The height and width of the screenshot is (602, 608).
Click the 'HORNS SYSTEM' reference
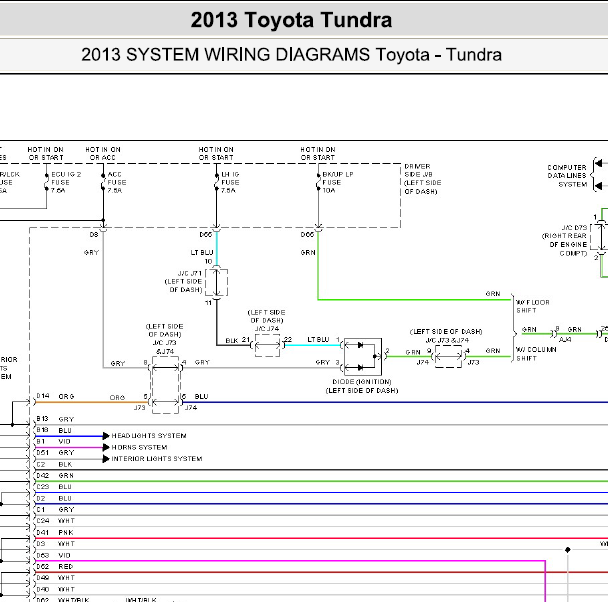coord(139,447)
